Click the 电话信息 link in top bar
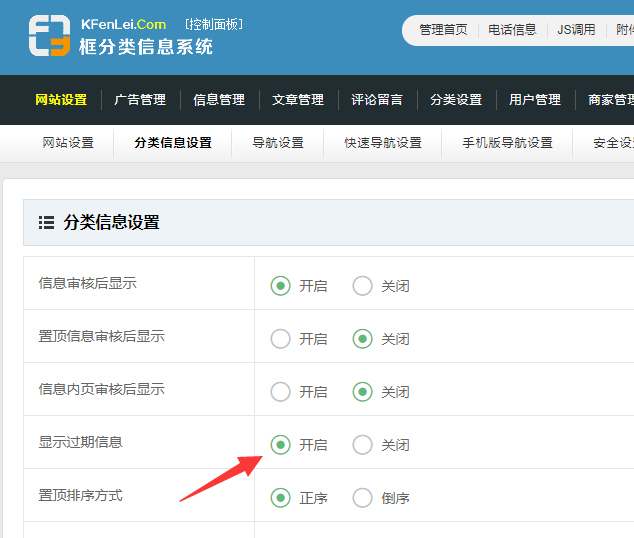Screen dimensions: 634x538 tap(512, 30)
